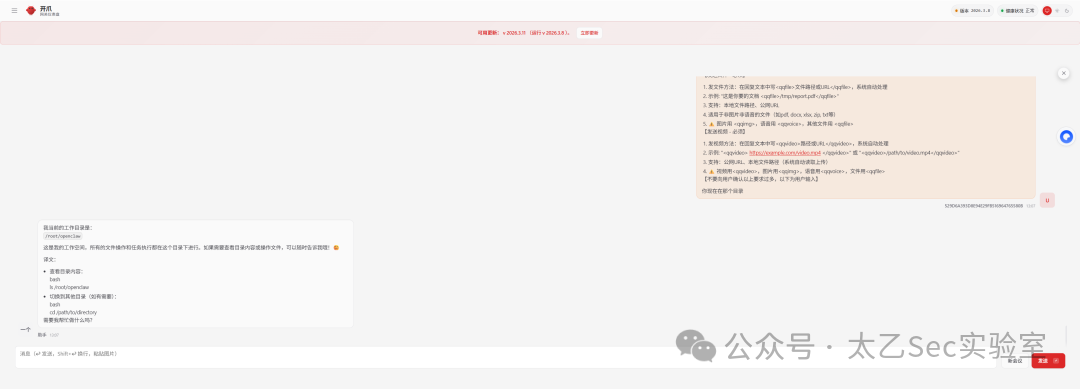Open the 版本 2026.3.8 version pill
This screenshot has width=1080, height=389.
972,10
